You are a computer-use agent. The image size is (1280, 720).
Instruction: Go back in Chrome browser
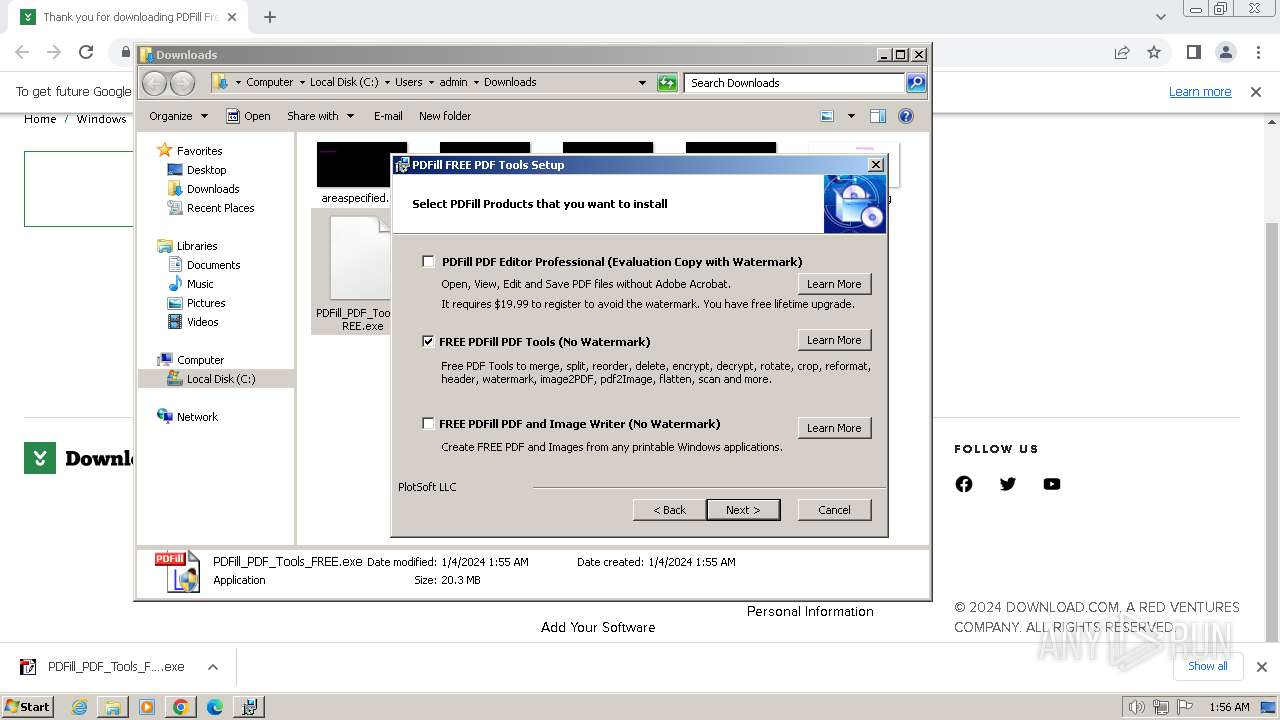click(x=22, y=52)
